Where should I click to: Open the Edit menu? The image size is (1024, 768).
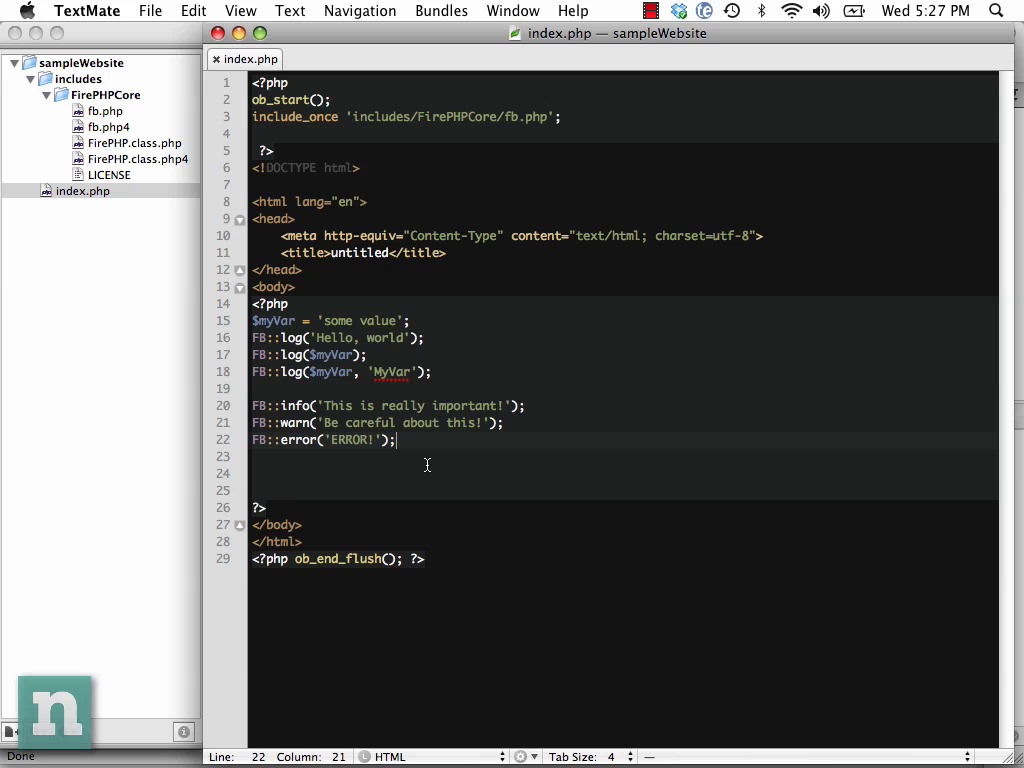(193, 10)
